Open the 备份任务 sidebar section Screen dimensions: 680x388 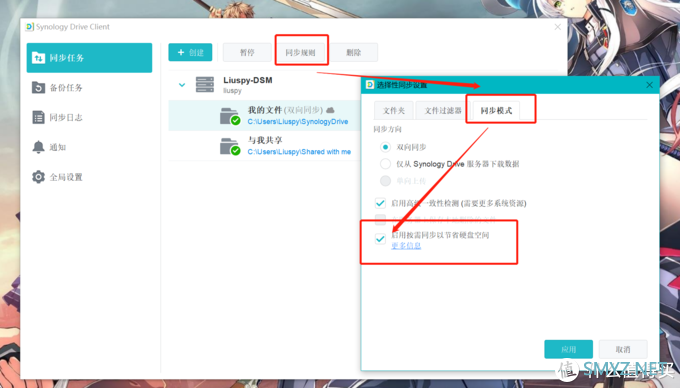click(x=89, y=88)
